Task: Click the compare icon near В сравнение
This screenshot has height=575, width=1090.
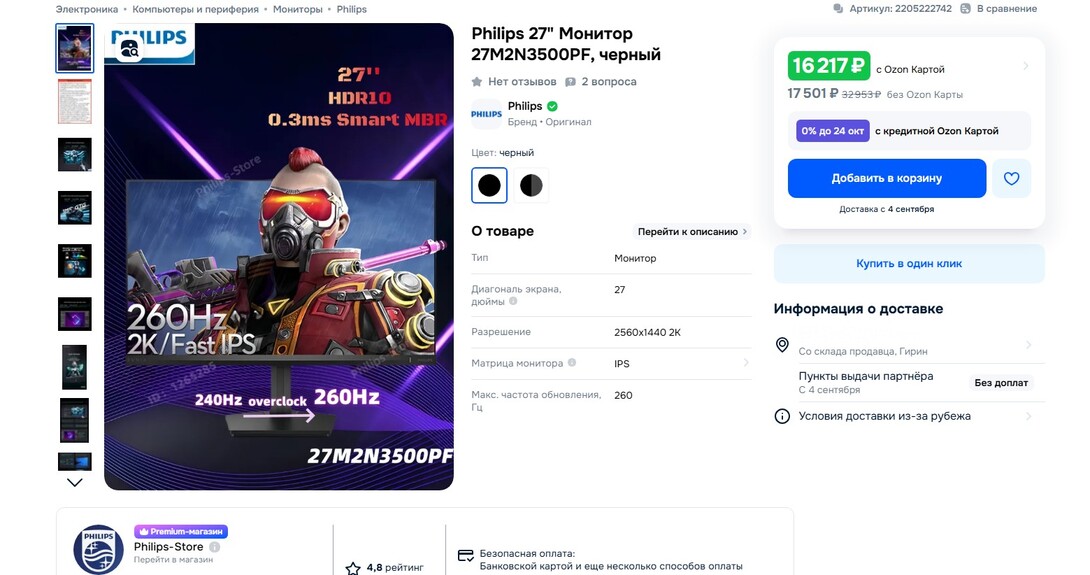Action: pyautogui.click(x=966, y=9)
